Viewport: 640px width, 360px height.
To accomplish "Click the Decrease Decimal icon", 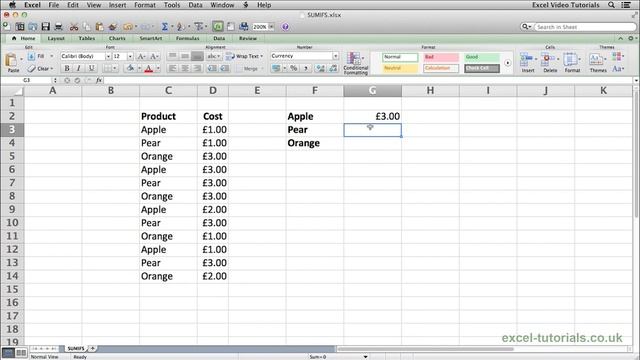I will (333, 69).
